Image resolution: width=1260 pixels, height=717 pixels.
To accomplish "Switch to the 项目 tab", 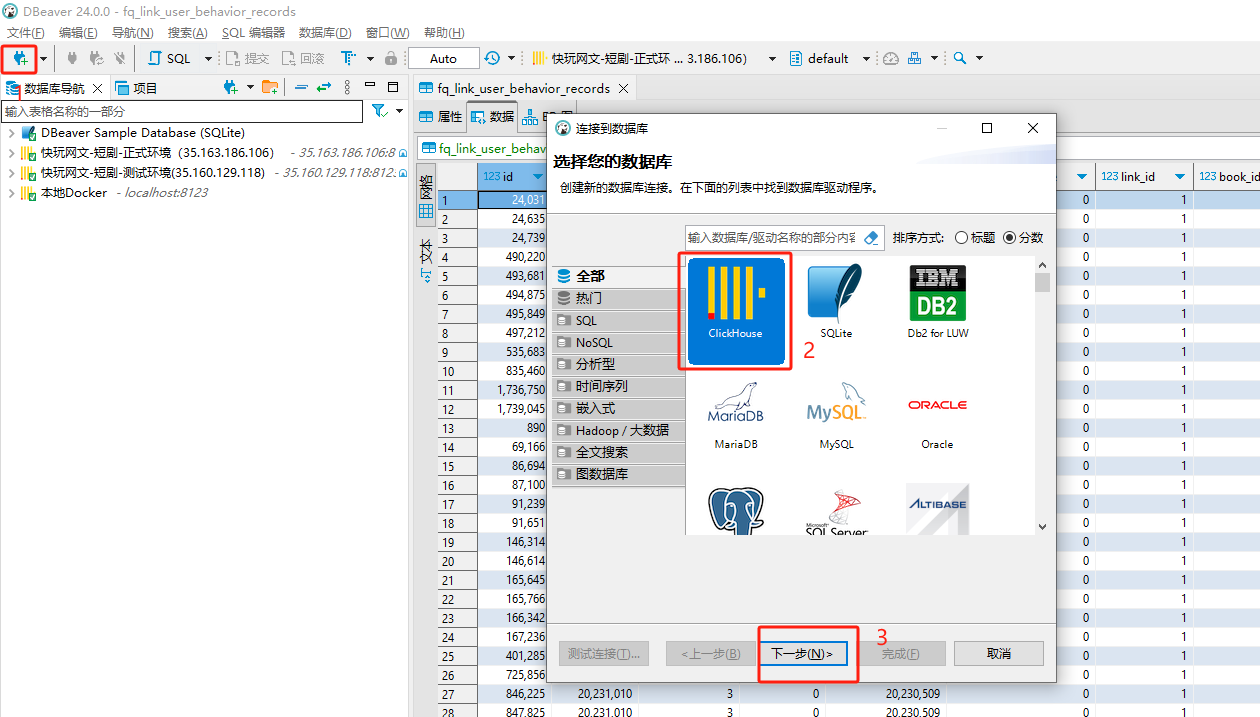I will point(136,88).
